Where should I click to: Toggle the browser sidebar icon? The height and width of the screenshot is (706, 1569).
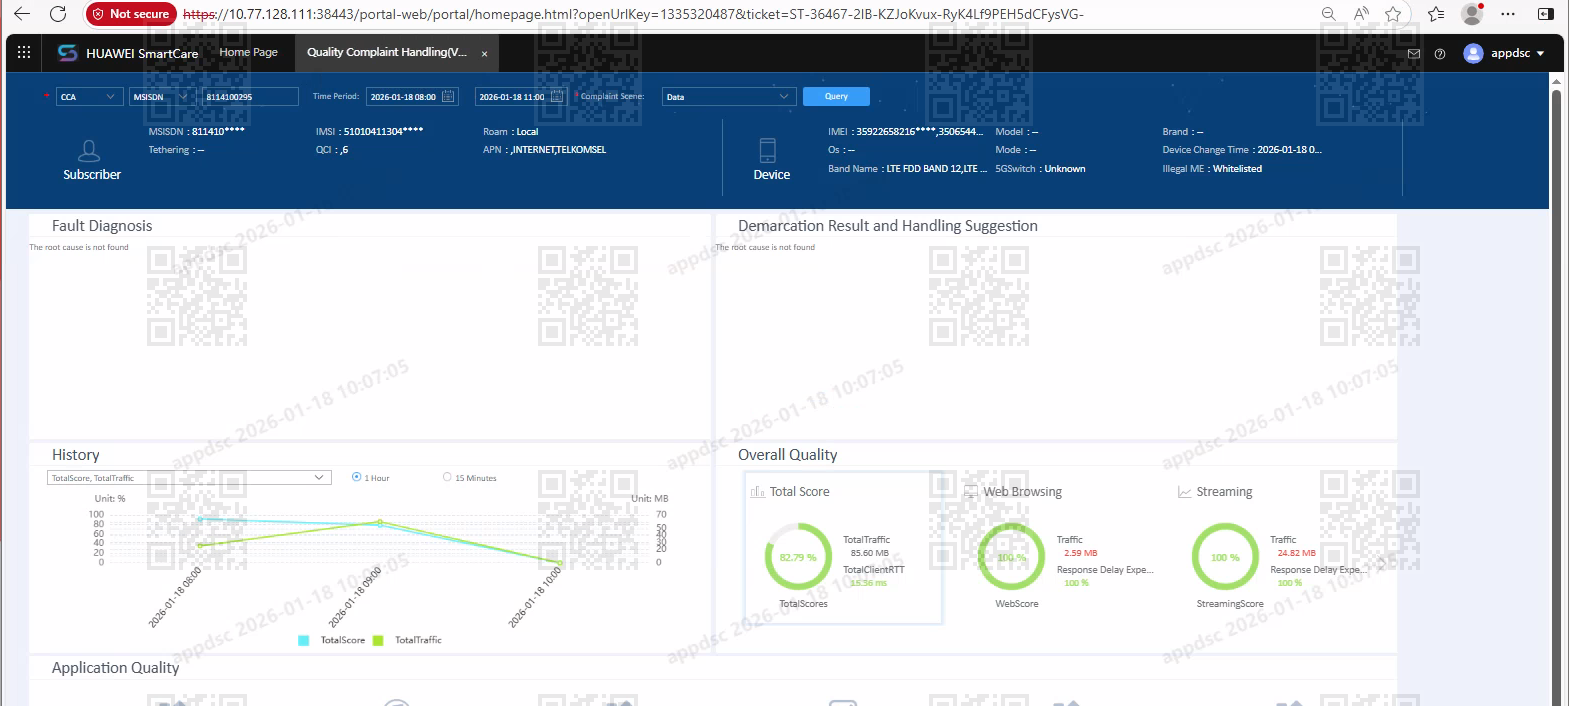click(1545, 14)
